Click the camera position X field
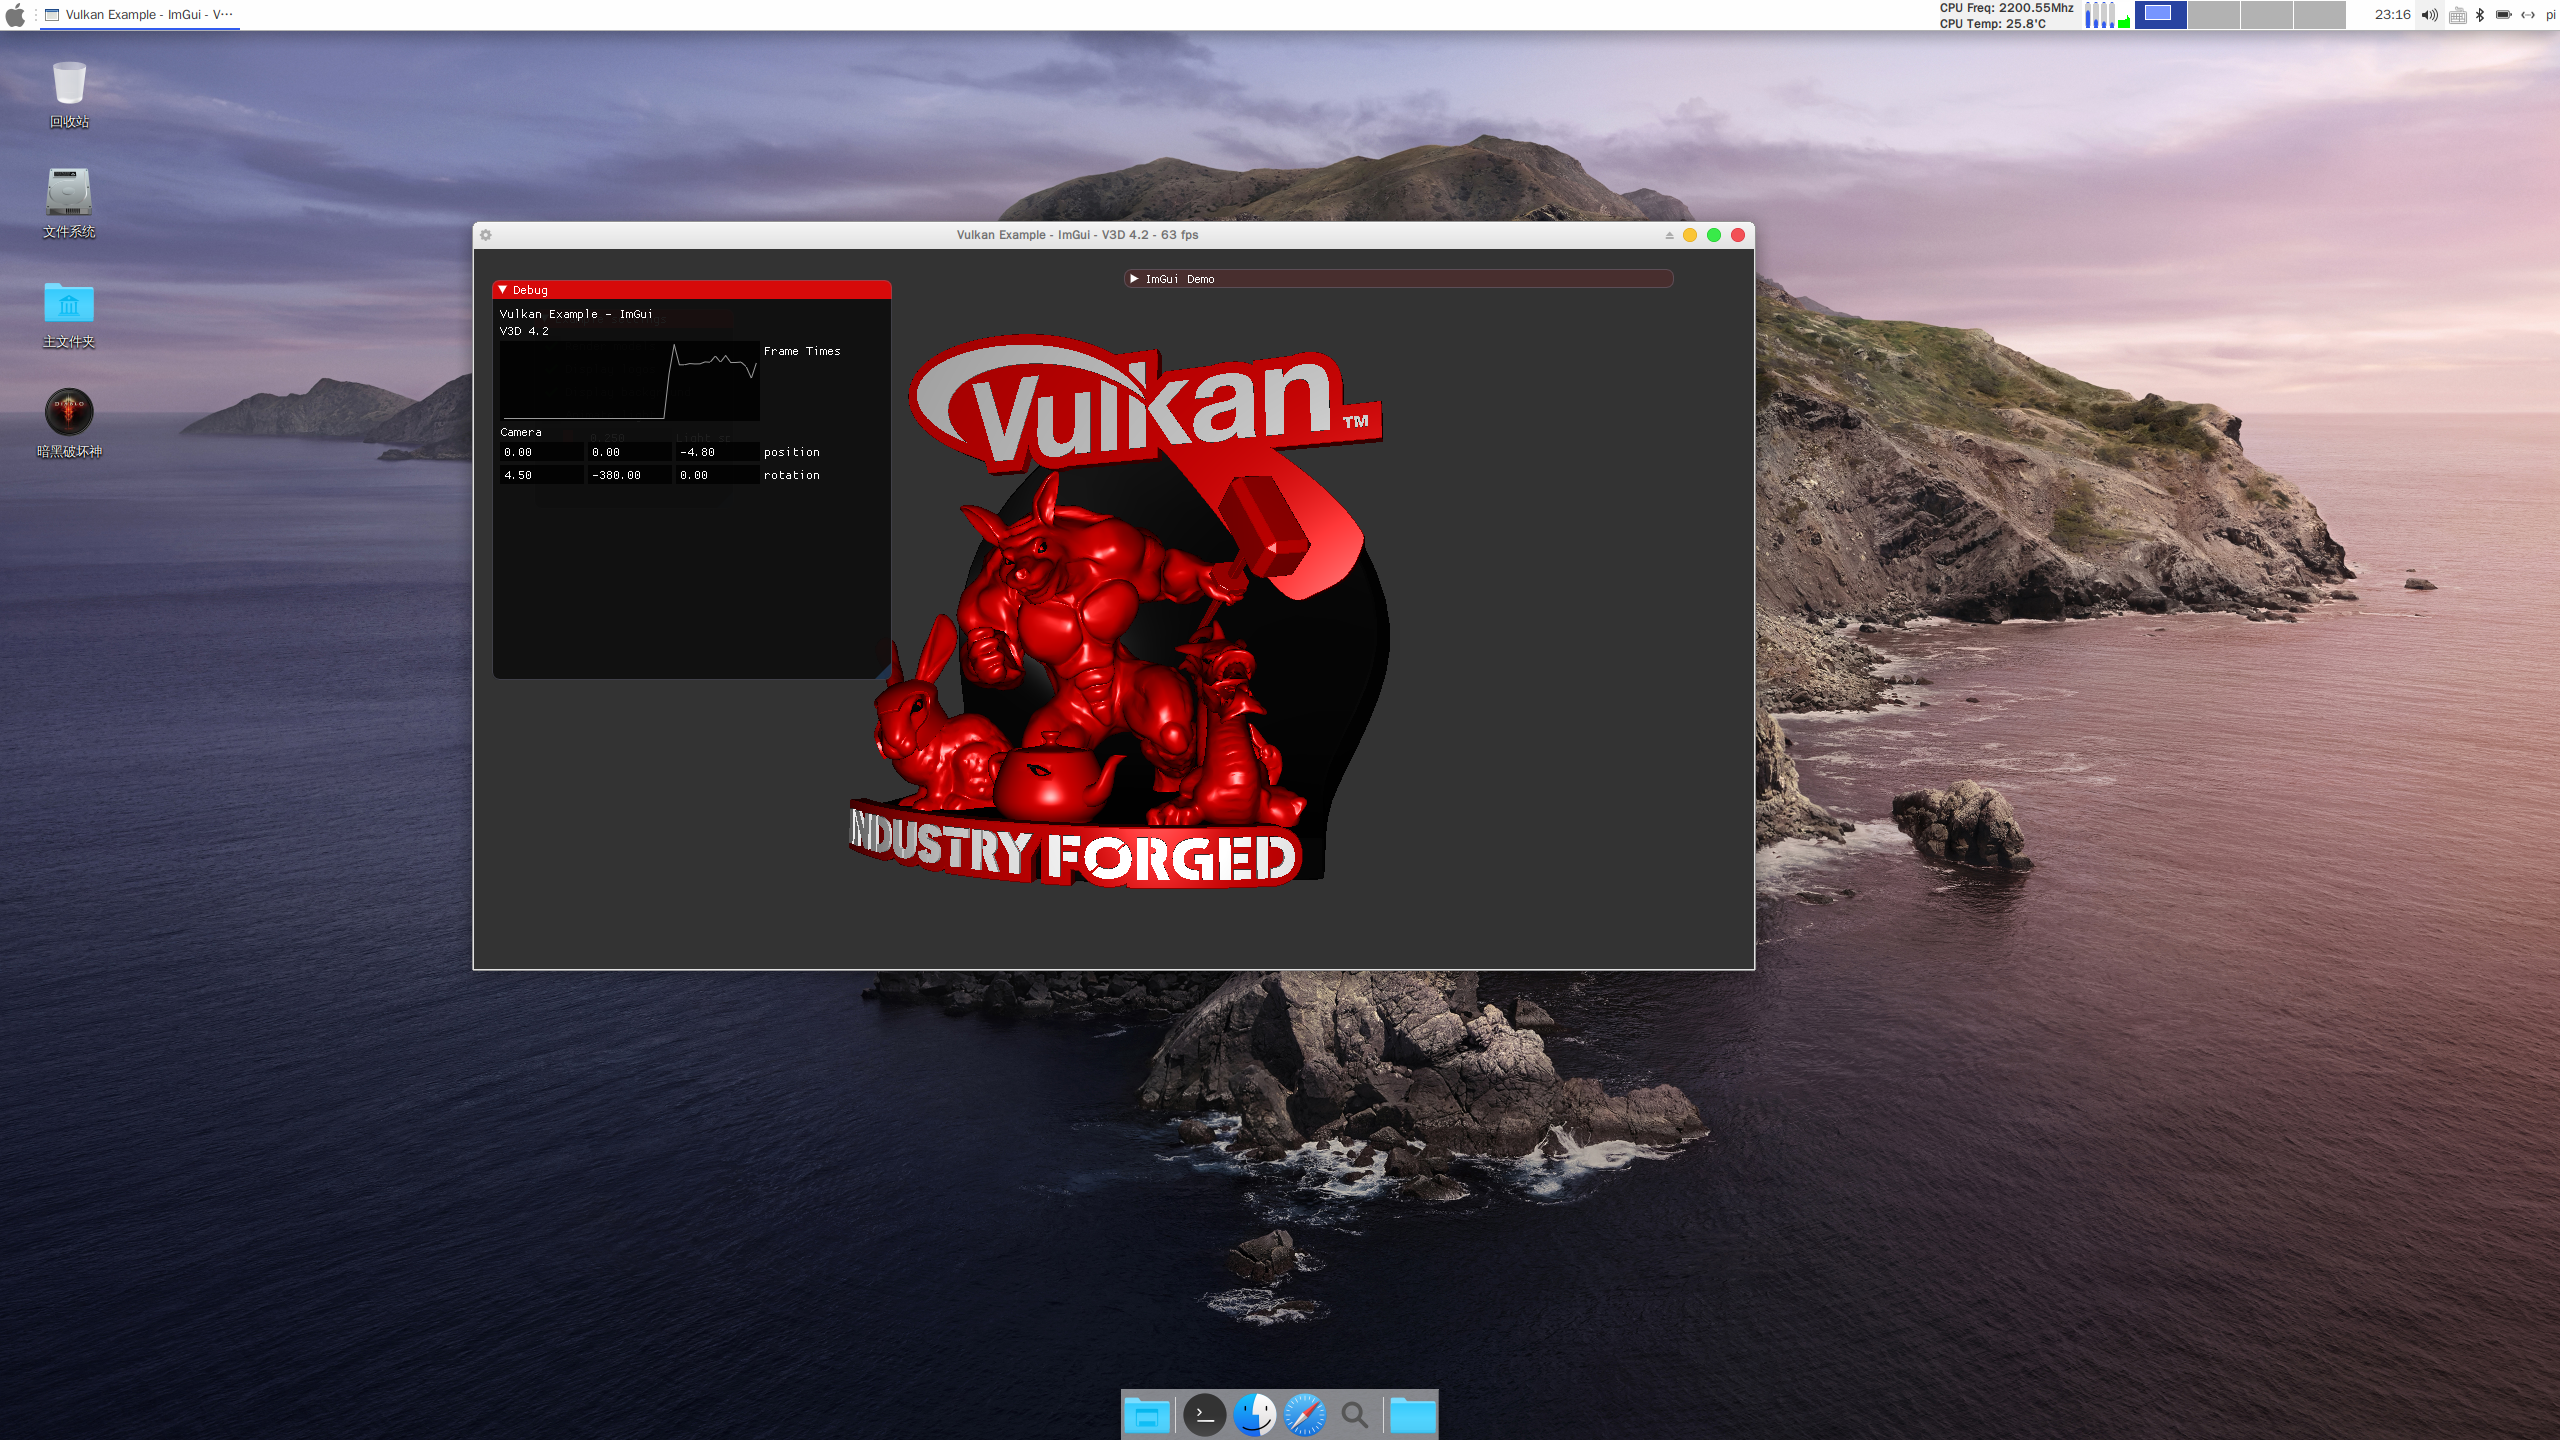The image size is (2560, 1440). 541,452
